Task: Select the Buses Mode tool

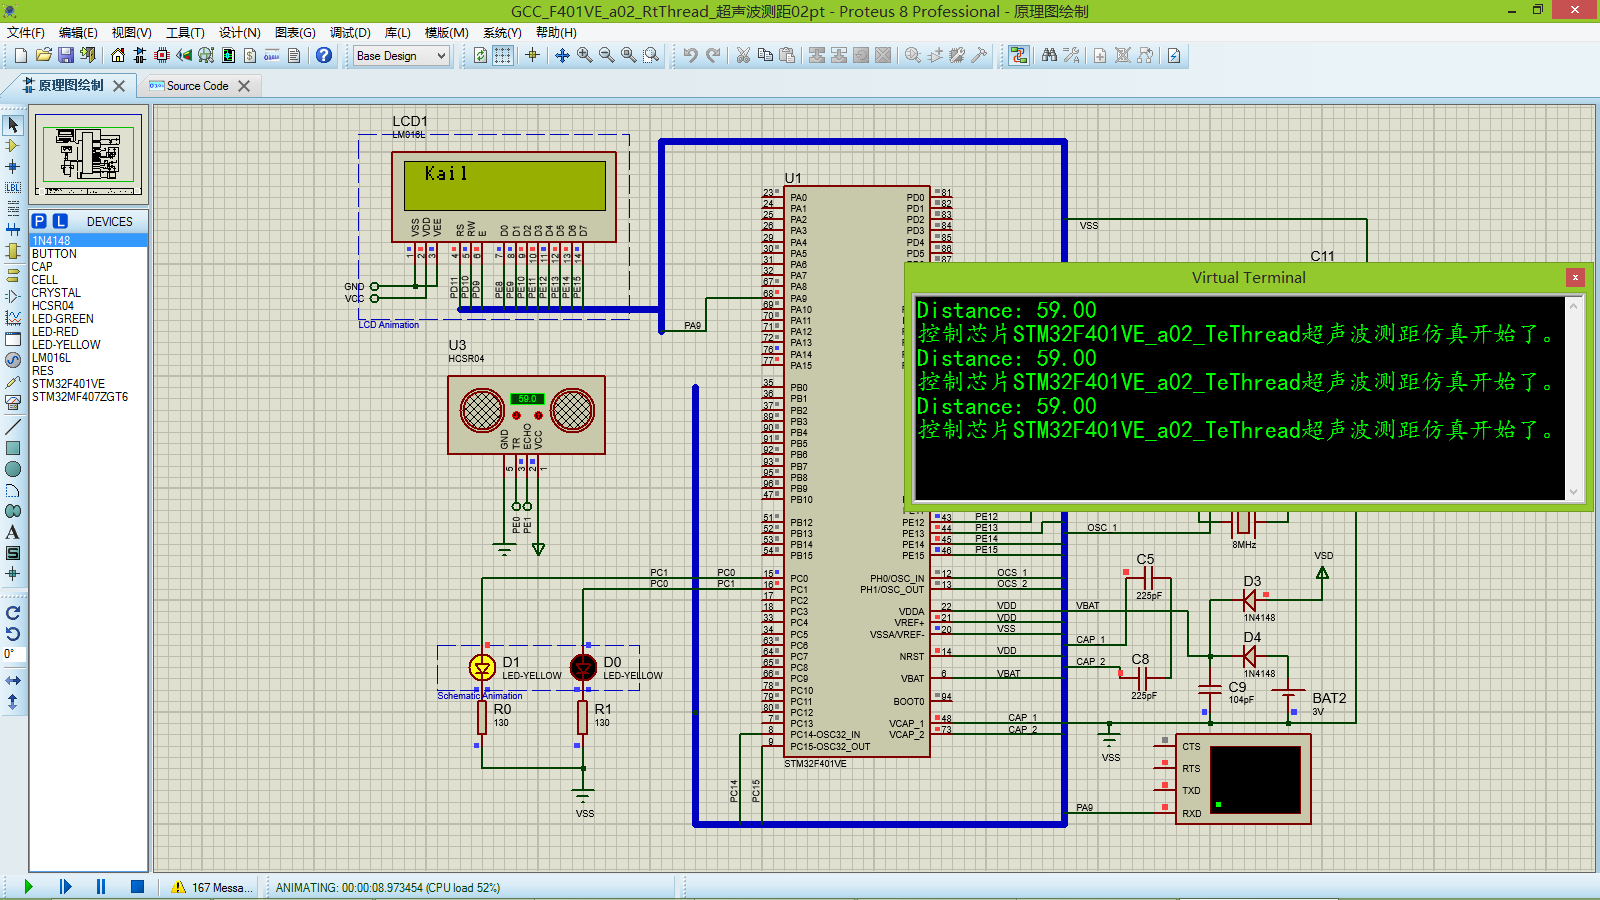Action: 13,230
